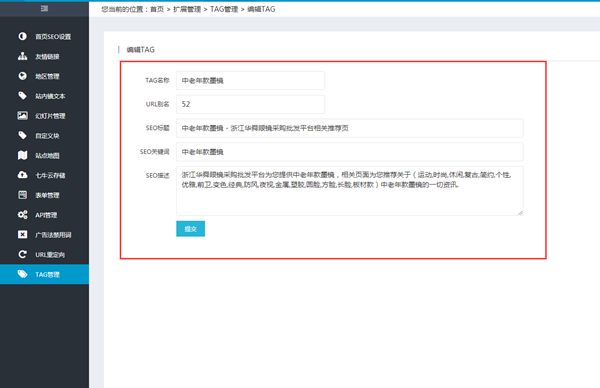Focus the SEO关键词 input field
The image size is (600, 388).
tap(349, 152)
